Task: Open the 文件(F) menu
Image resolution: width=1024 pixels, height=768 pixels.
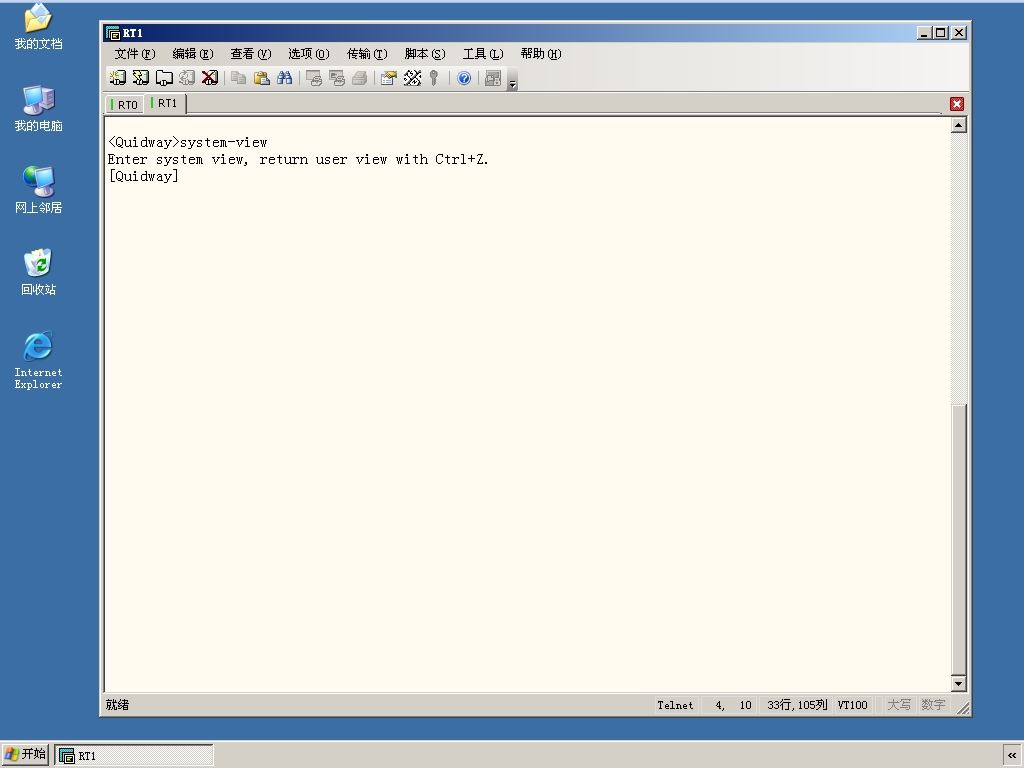Action: click(135, 54)
